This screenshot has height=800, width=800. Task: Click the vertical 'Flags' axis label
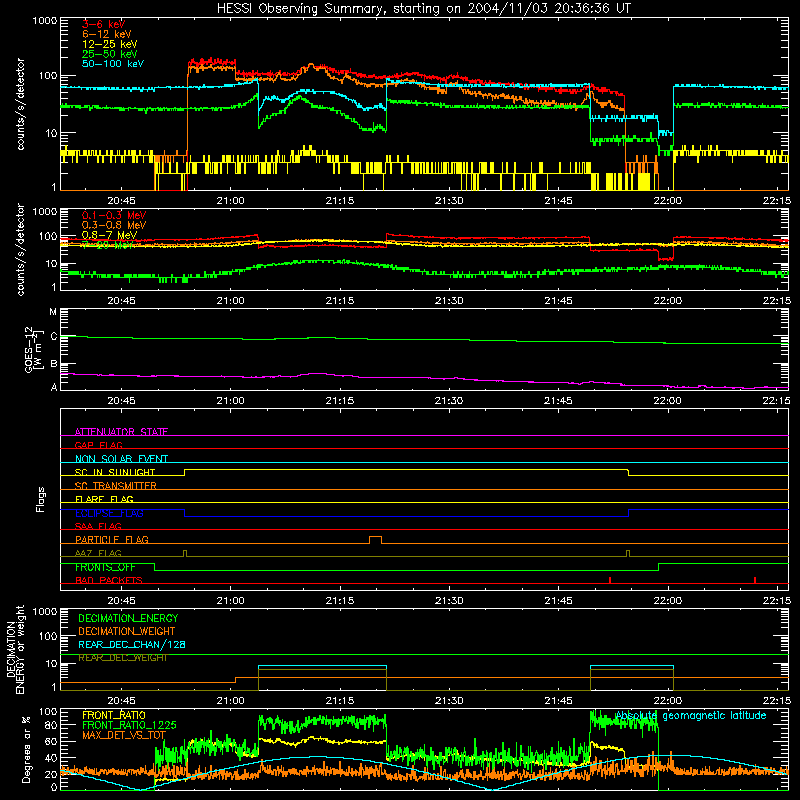pos(41,499)
